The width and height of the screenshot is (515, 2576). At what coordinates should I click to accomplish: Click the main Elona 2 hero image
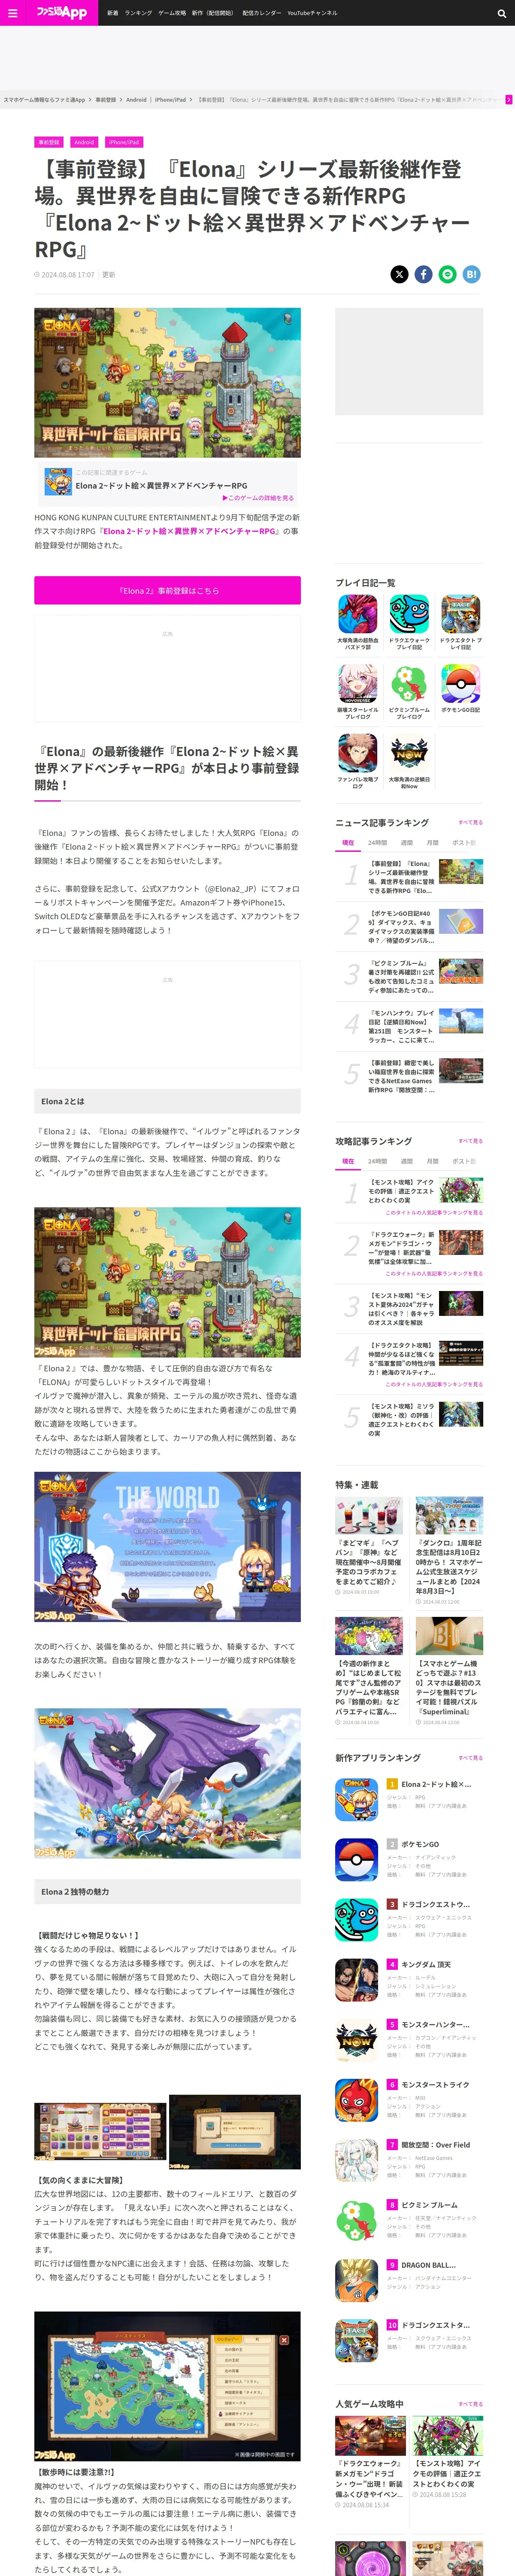167,383
